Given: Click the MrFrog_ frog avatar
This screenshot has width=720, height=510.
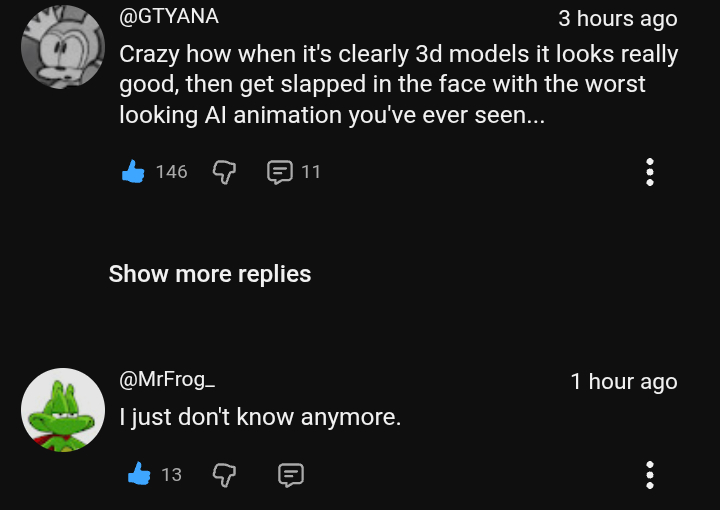Looking at the screenshot, I should point(63,409).
